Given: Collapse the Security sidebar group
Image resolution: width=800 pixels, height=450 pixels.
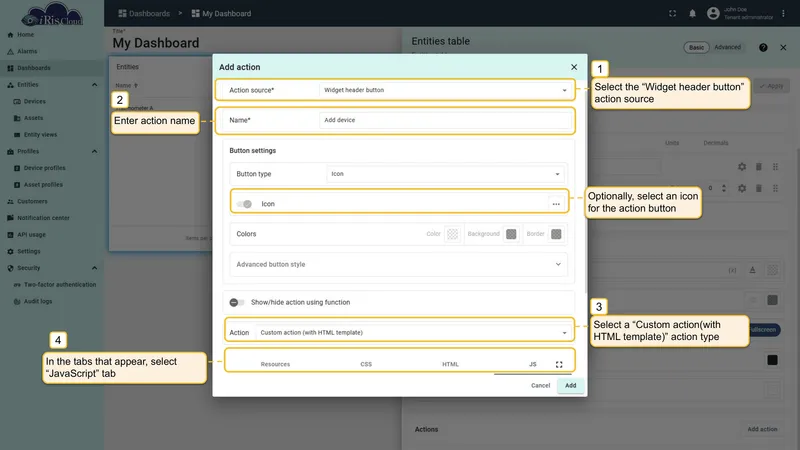Looking at the screenshot, I should [x=94, y=268].
